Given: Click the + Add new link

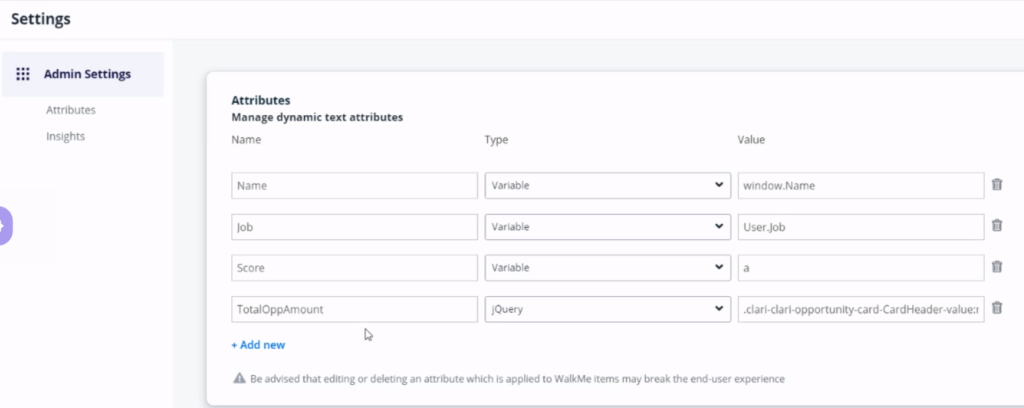Looking at the screenshot, I should (258, 345).
